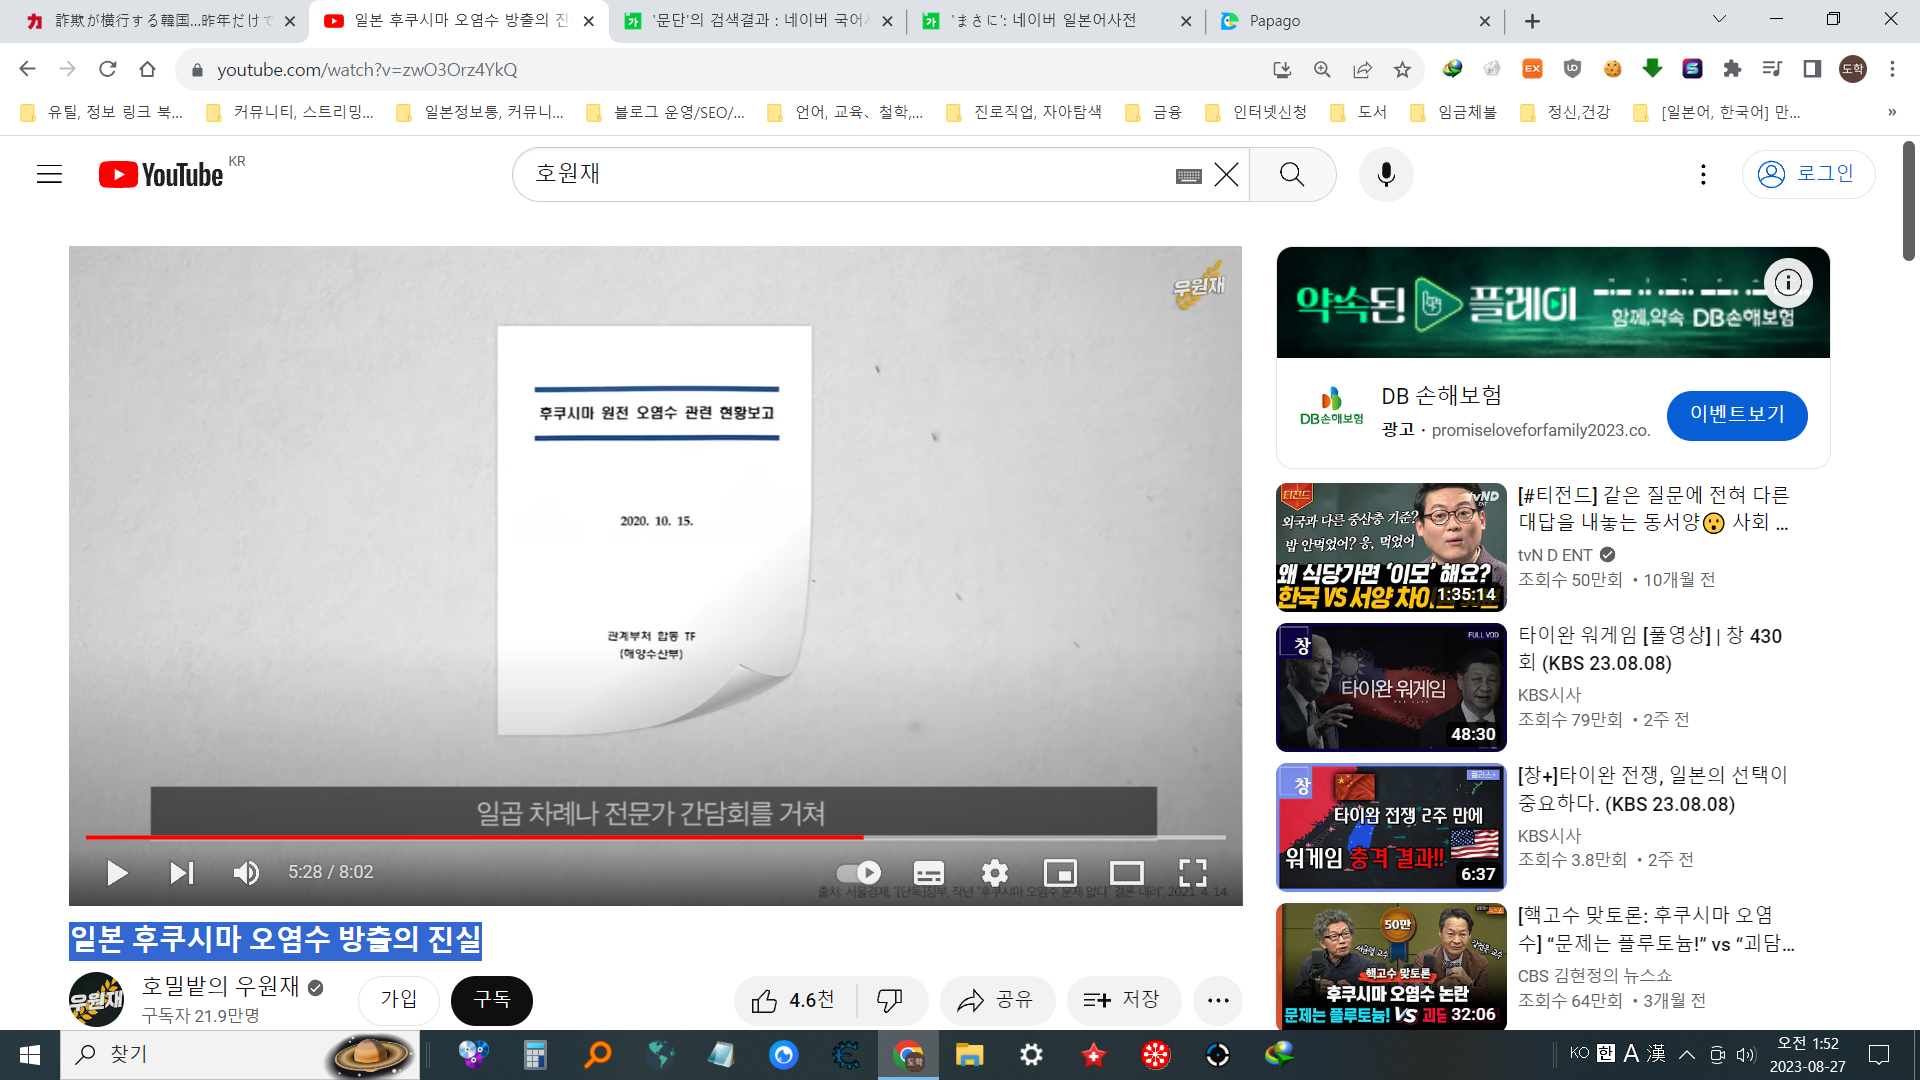Viewport: 1920px width, 1080px height.
Task: Toggle subtitles/closed captions button
Action: coord(928,873)
